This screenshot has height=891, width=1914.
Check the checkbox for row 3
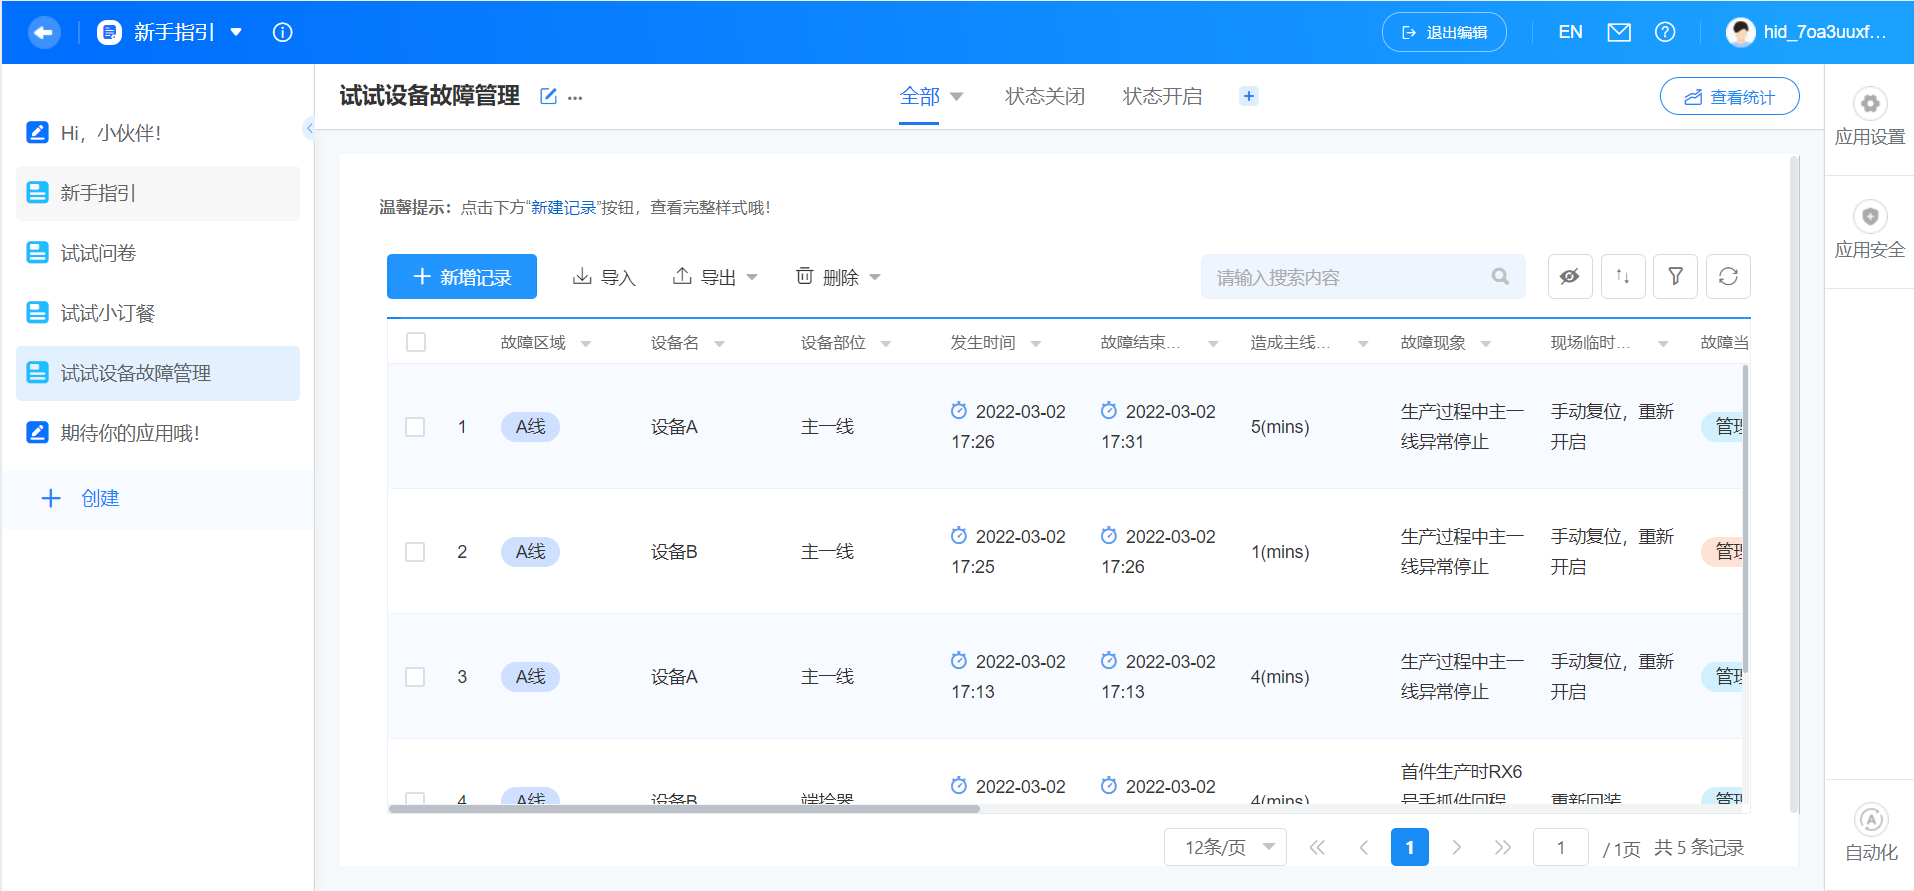pyautogui.click(x=415, y=677)
